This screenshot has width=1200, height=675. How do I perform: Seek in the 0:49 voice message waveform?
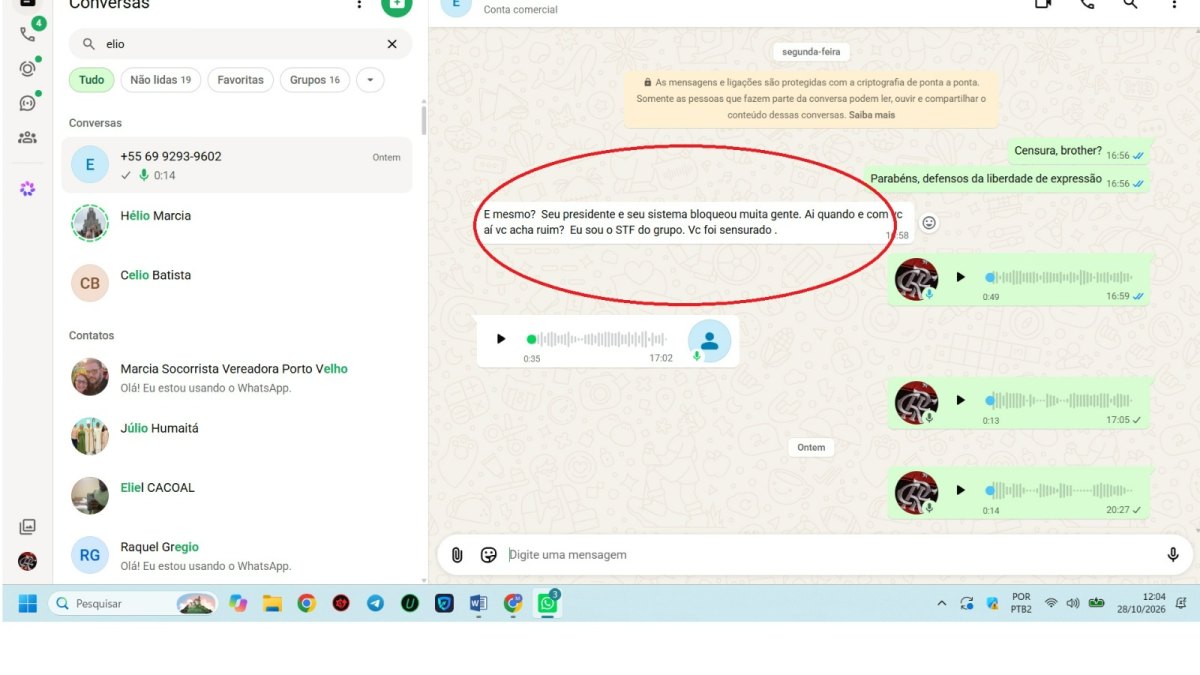tap(1059, 277)
